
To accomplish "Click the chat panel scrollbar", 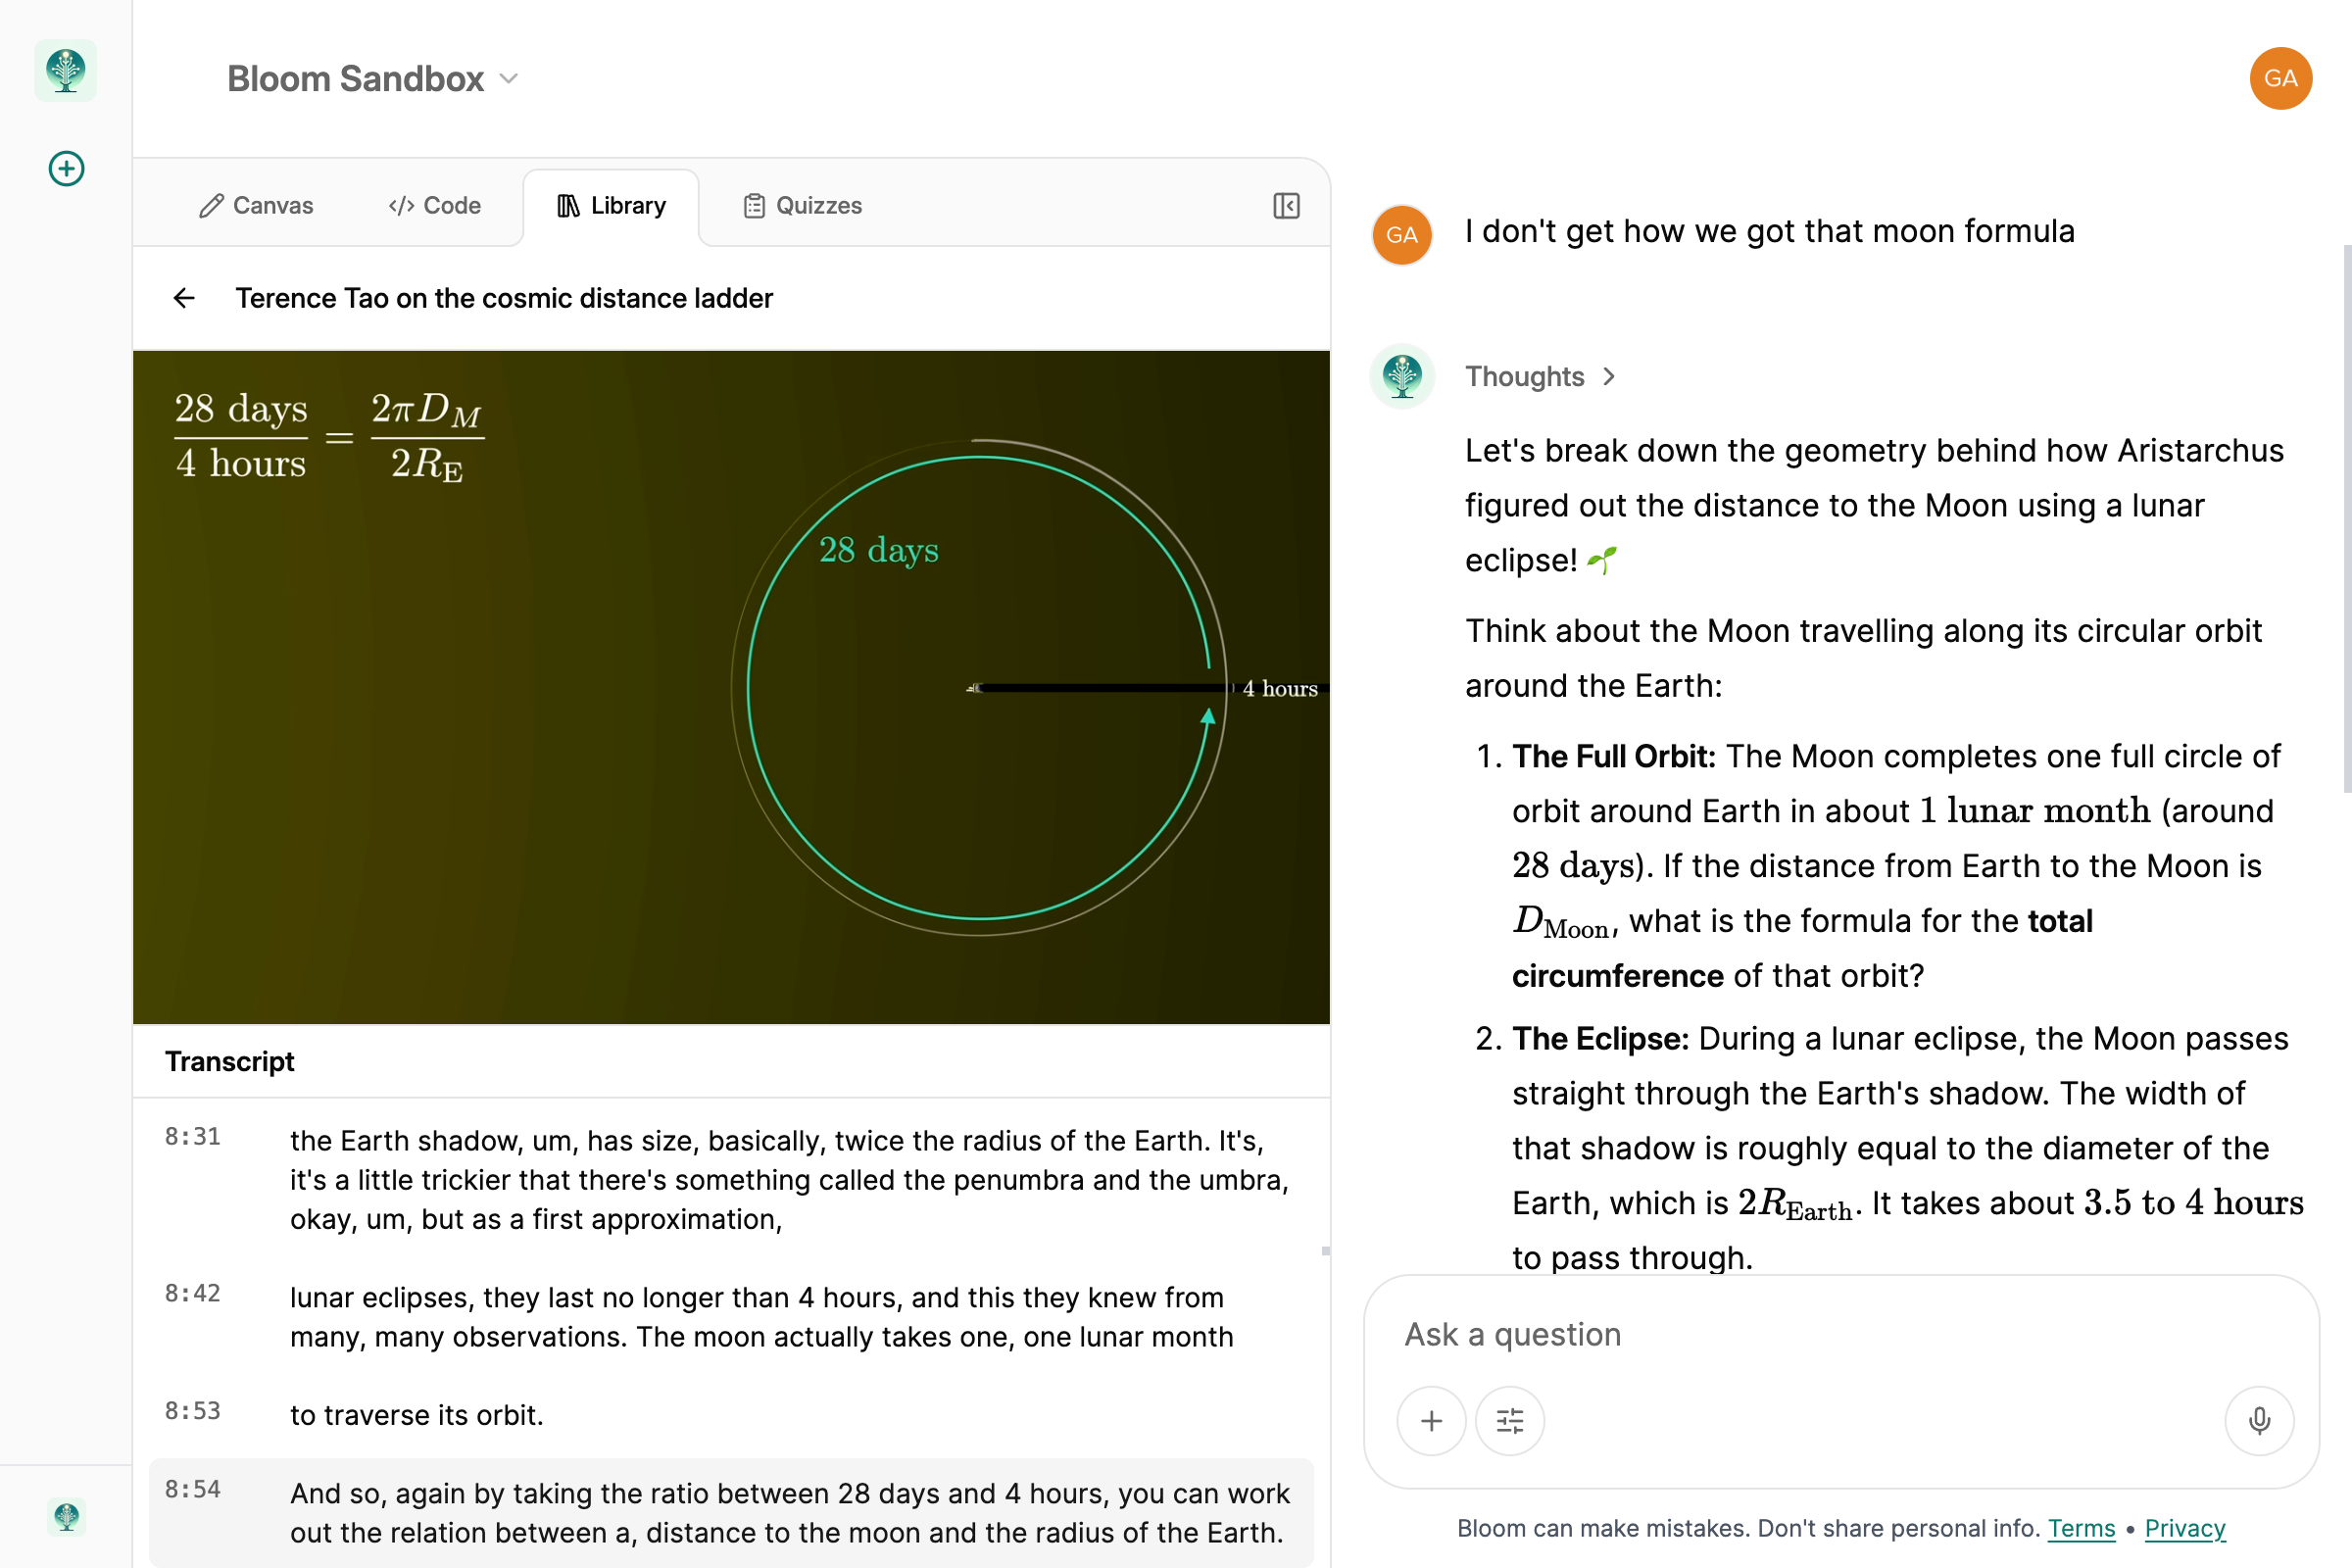I will 2346,520.
